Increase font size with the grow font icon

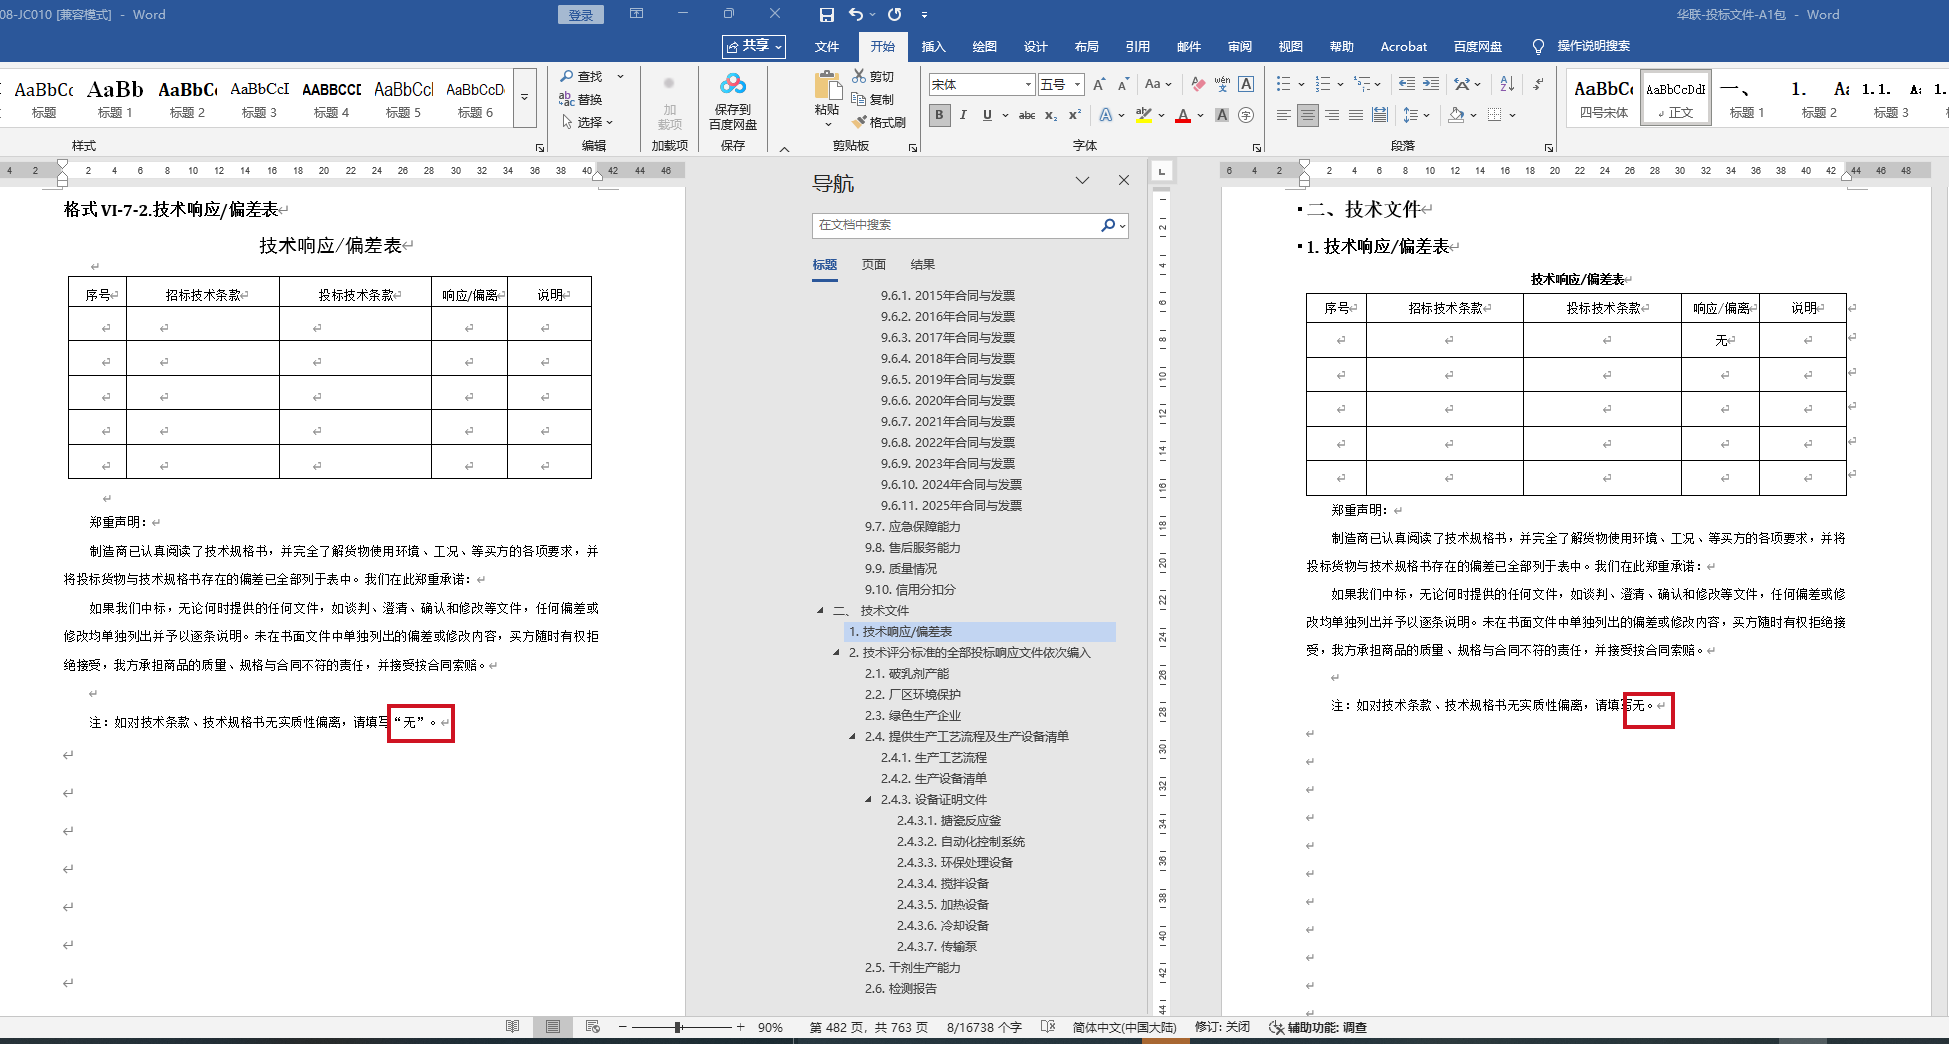1099,84
